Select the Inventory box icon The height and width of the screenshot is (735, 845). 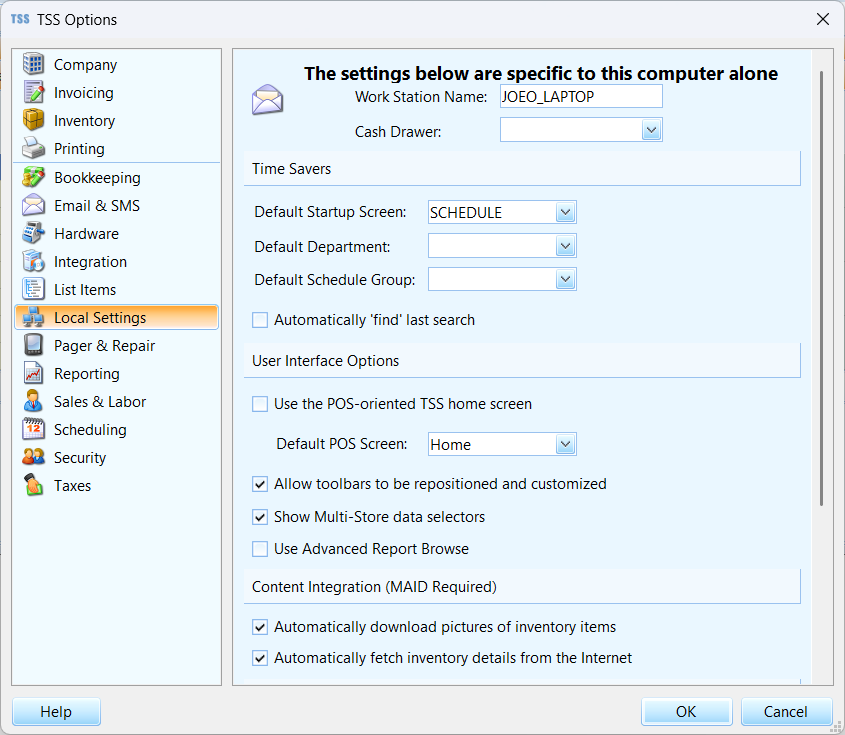click(x=33, y=120)
